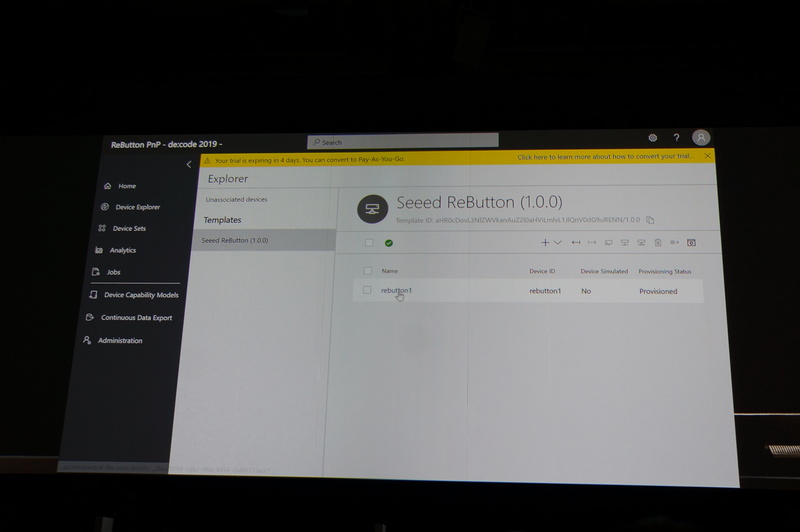Go to Device Sets
Viewport: 800px width, 532px height.
(x=122, y=229)
